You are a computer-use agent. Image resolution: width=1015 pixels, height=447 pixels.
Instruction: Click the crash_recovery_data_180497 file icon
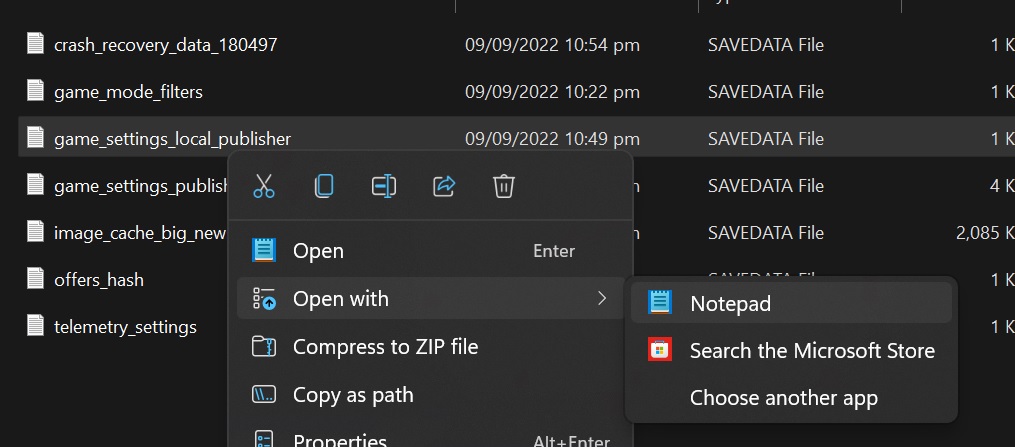(x=36, y=44)
